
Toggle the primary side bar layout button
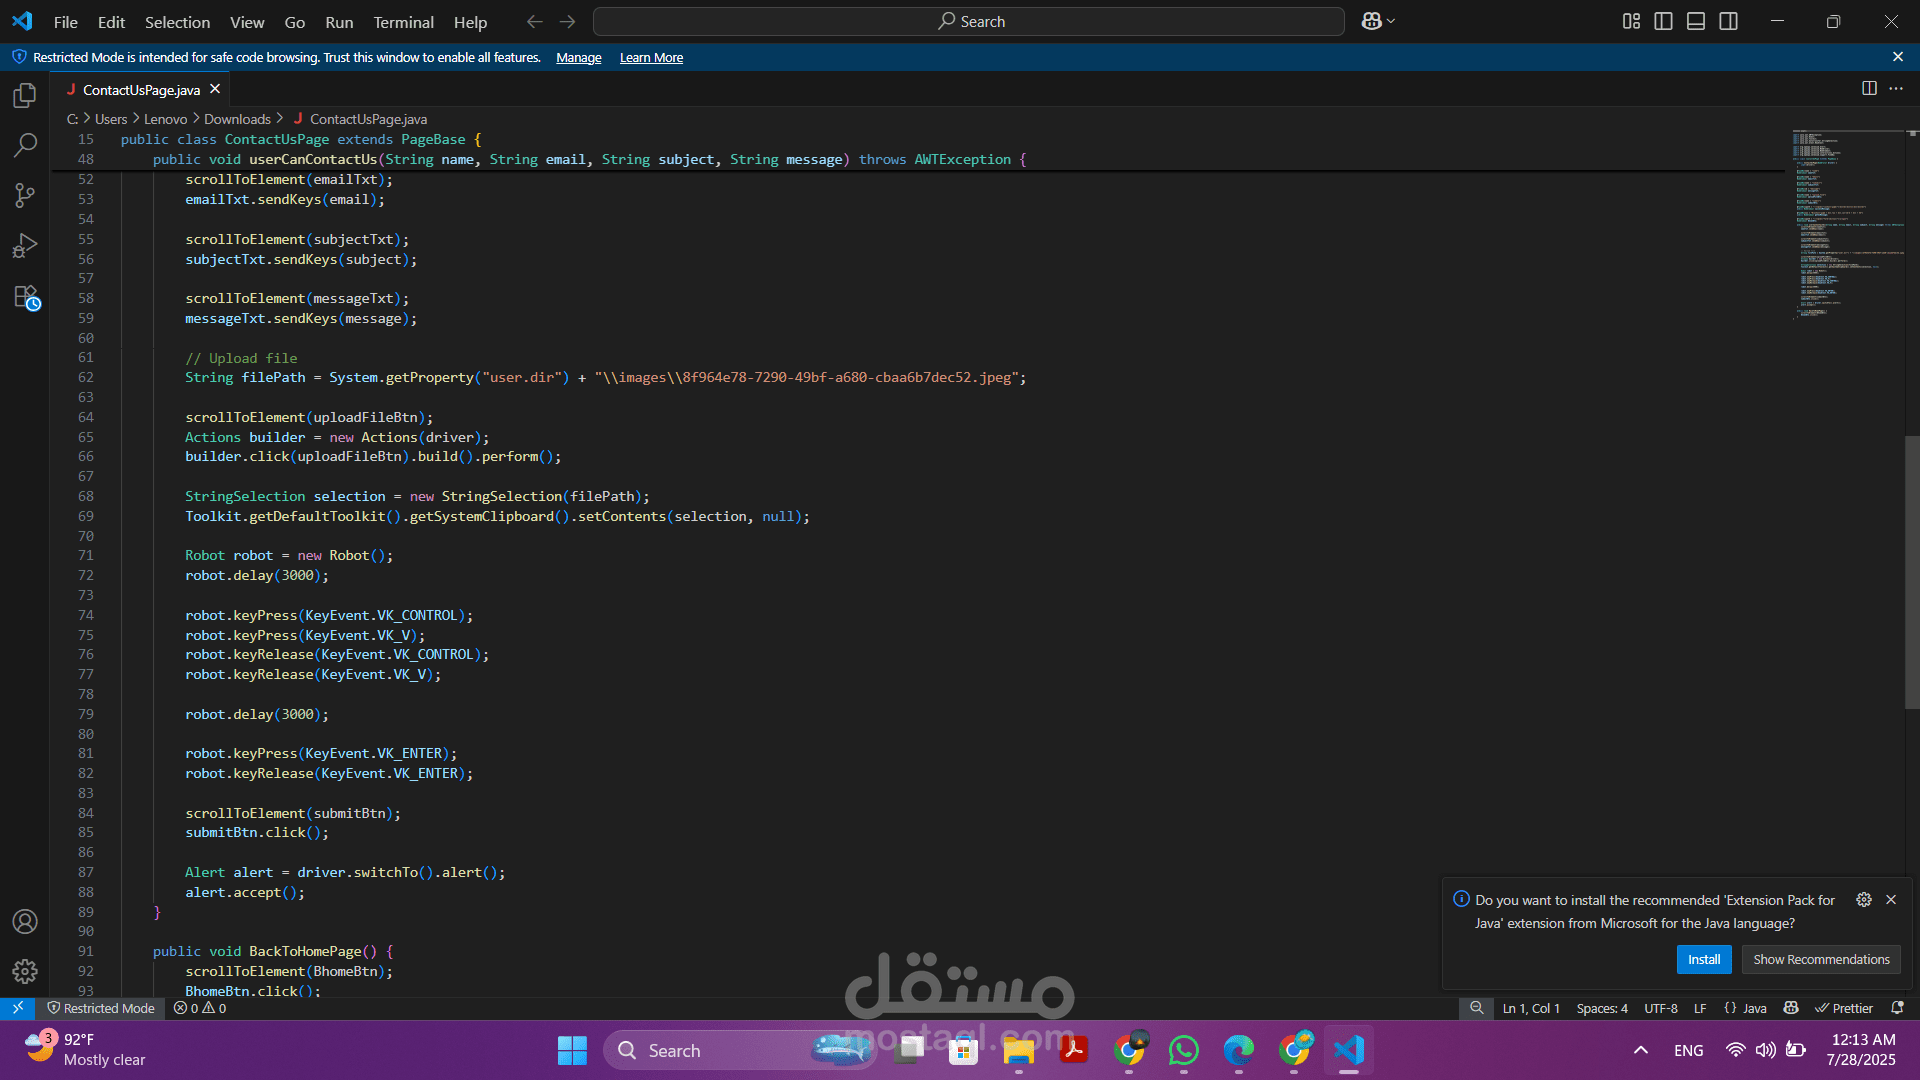coord(1664,21)
